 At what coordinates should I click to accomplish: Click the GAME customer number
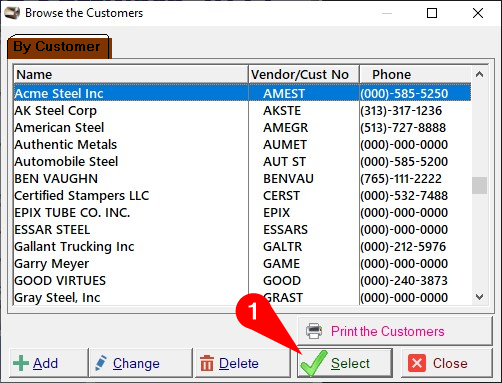point(281,263)
